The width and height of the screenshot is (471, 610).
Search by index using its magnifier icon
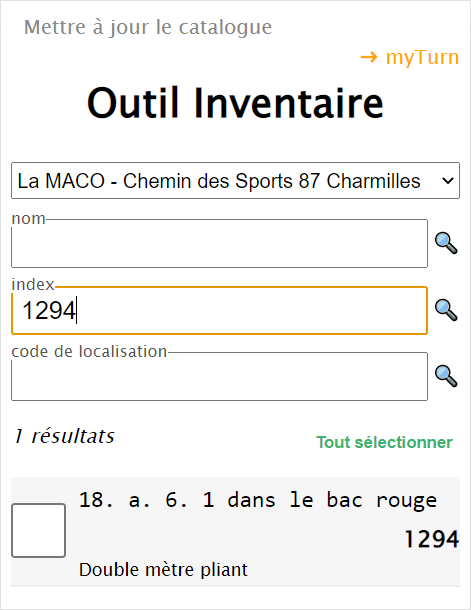(x=446, y=310)
